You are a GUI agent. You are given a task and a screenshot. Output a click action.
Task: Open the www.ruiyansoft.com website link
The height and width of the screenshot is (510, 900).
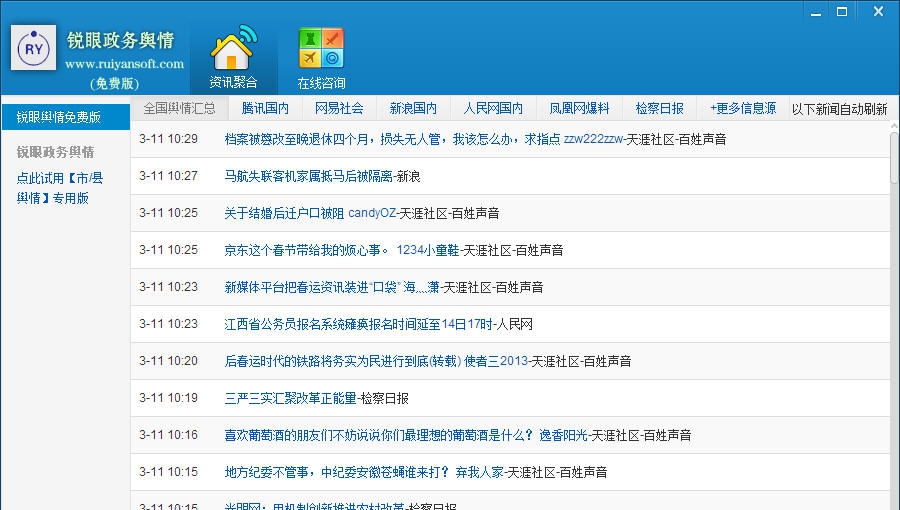pyautogui.click(x=124, y=64)
